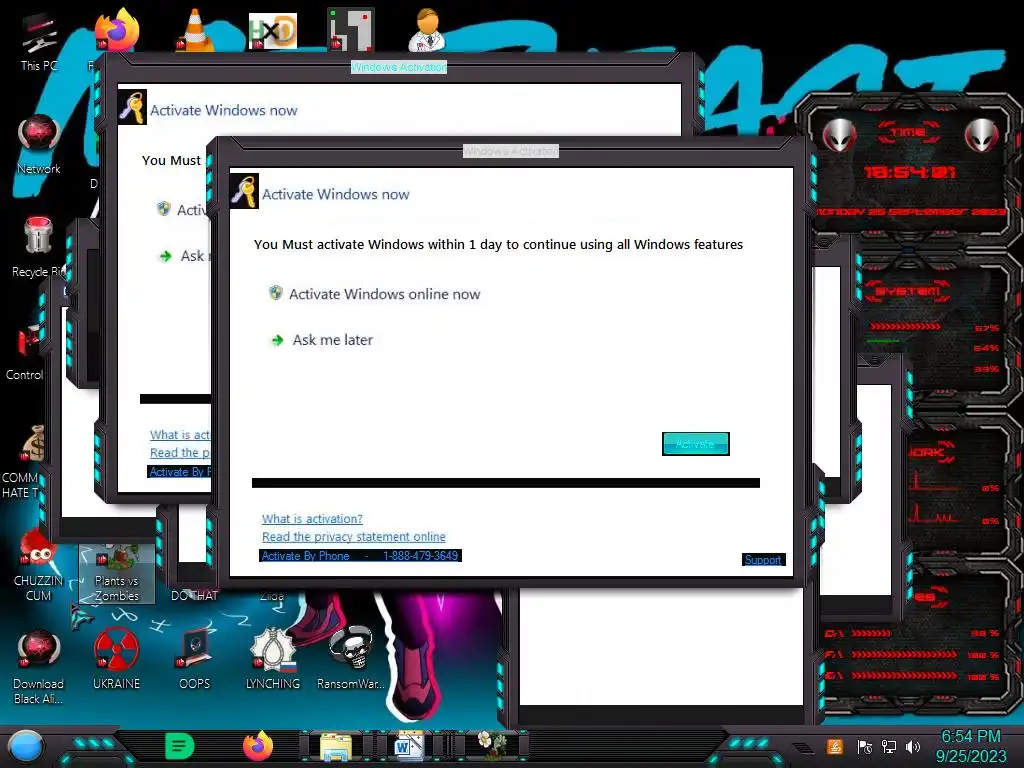
Task: Click the Activate By Phone link
Action: pos(360,556)
